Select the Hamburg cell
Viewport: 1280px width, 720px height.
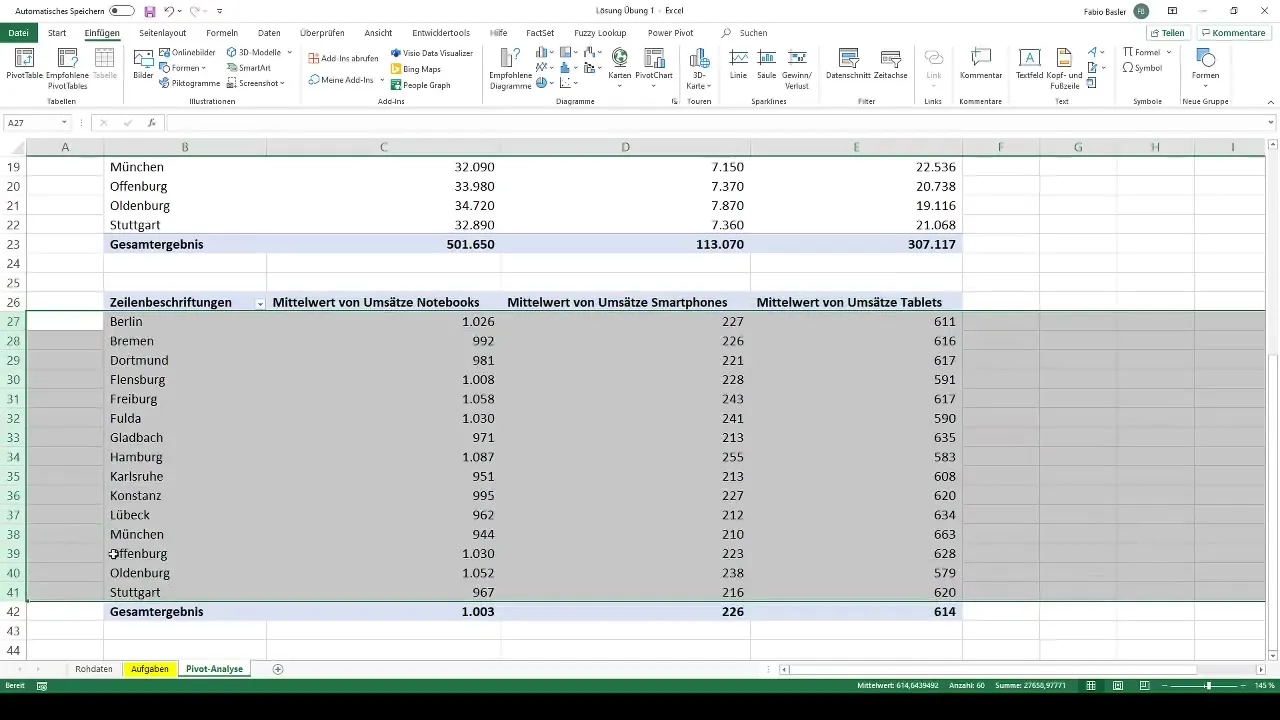tap(185, 457)
